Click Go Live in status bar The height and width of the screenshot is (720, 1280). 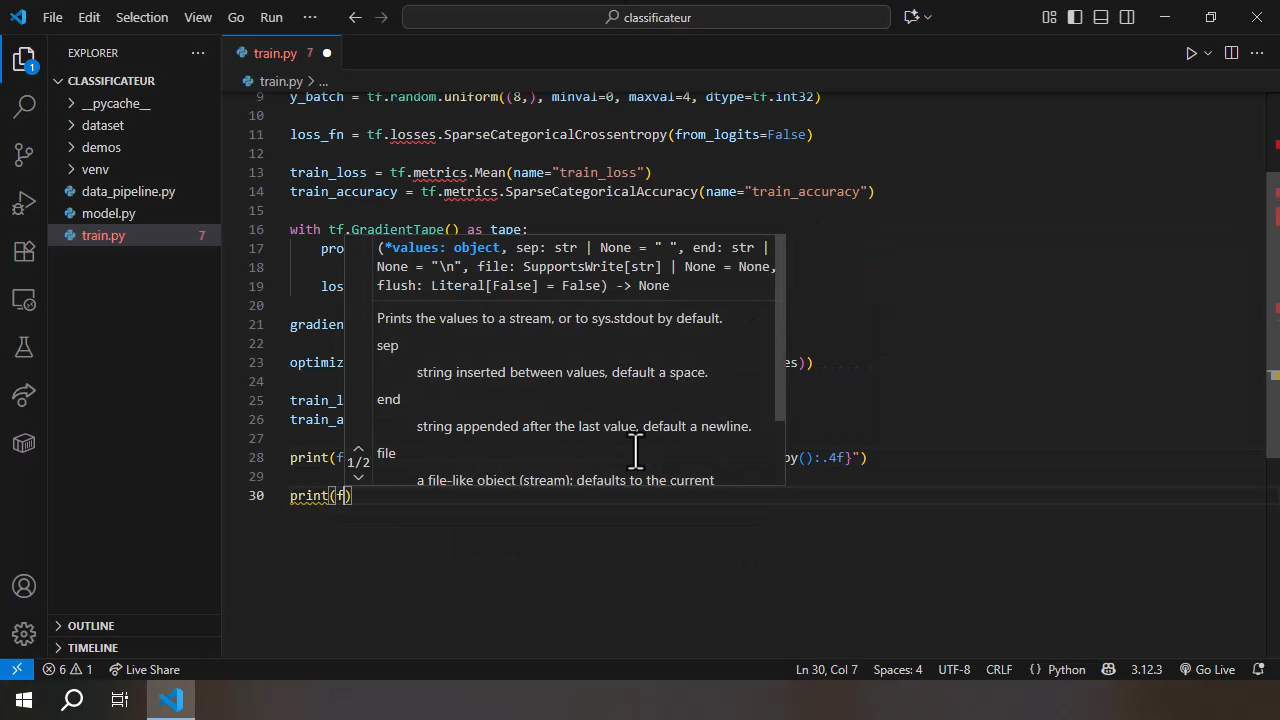point(1207,670)
